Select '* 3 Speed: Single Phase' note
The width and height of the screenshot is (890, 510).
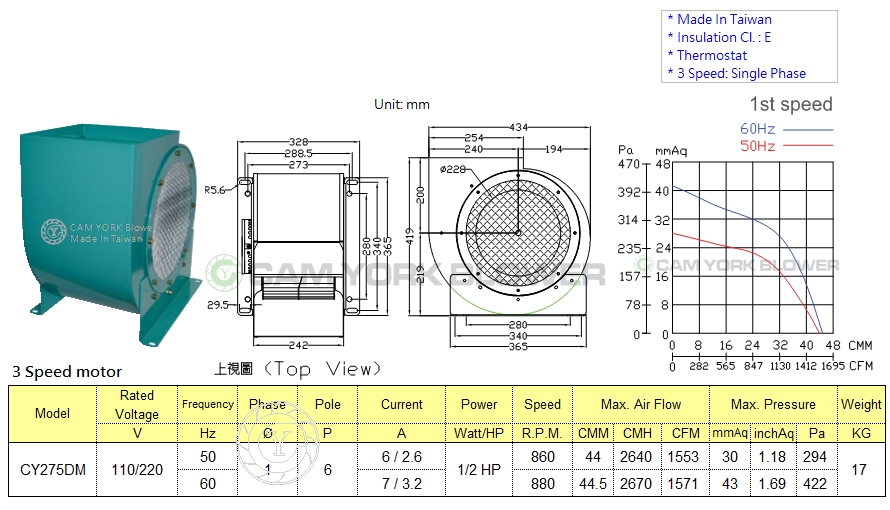737,73
